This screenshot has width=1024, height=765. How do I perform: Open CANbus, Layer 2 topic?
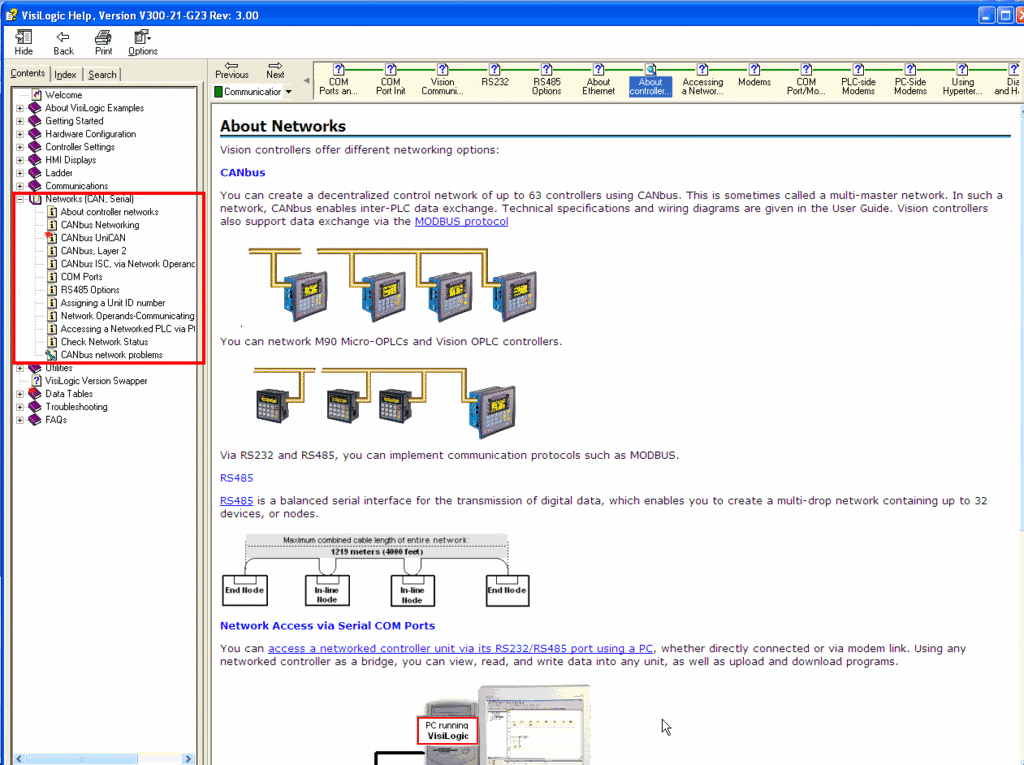[93, 251]
